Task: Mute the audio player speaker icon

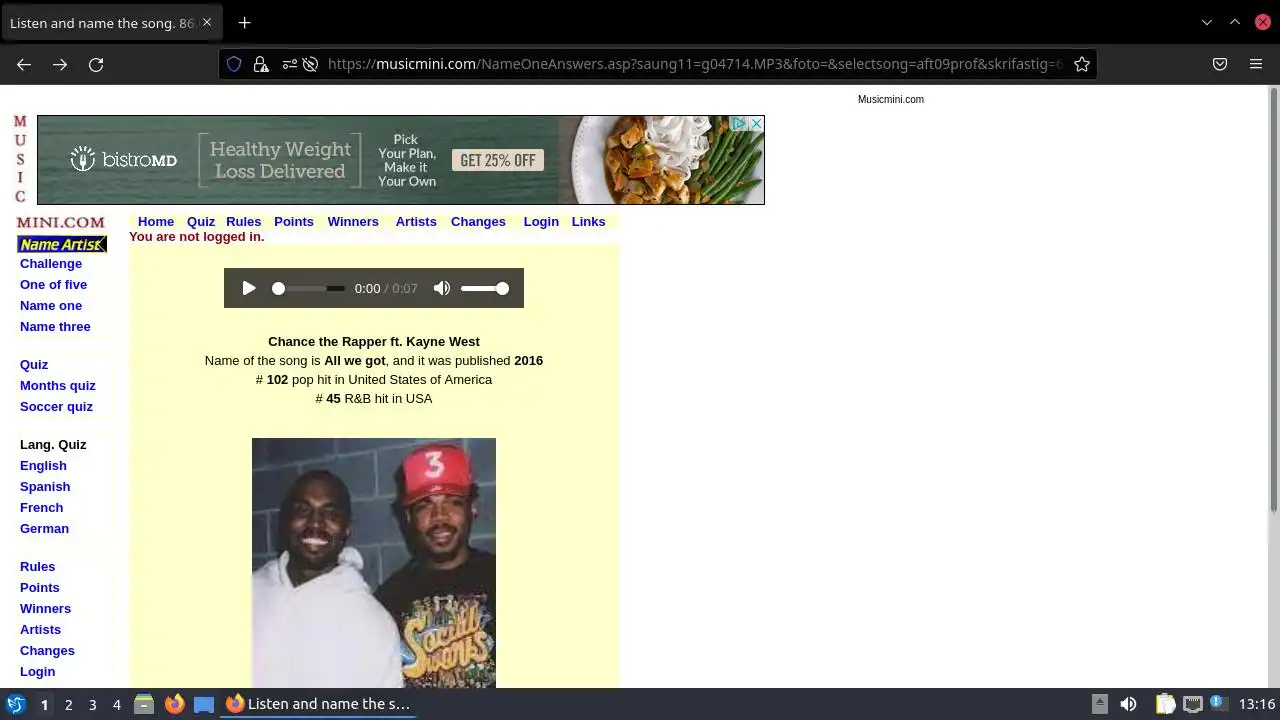Action: point(441,288)
